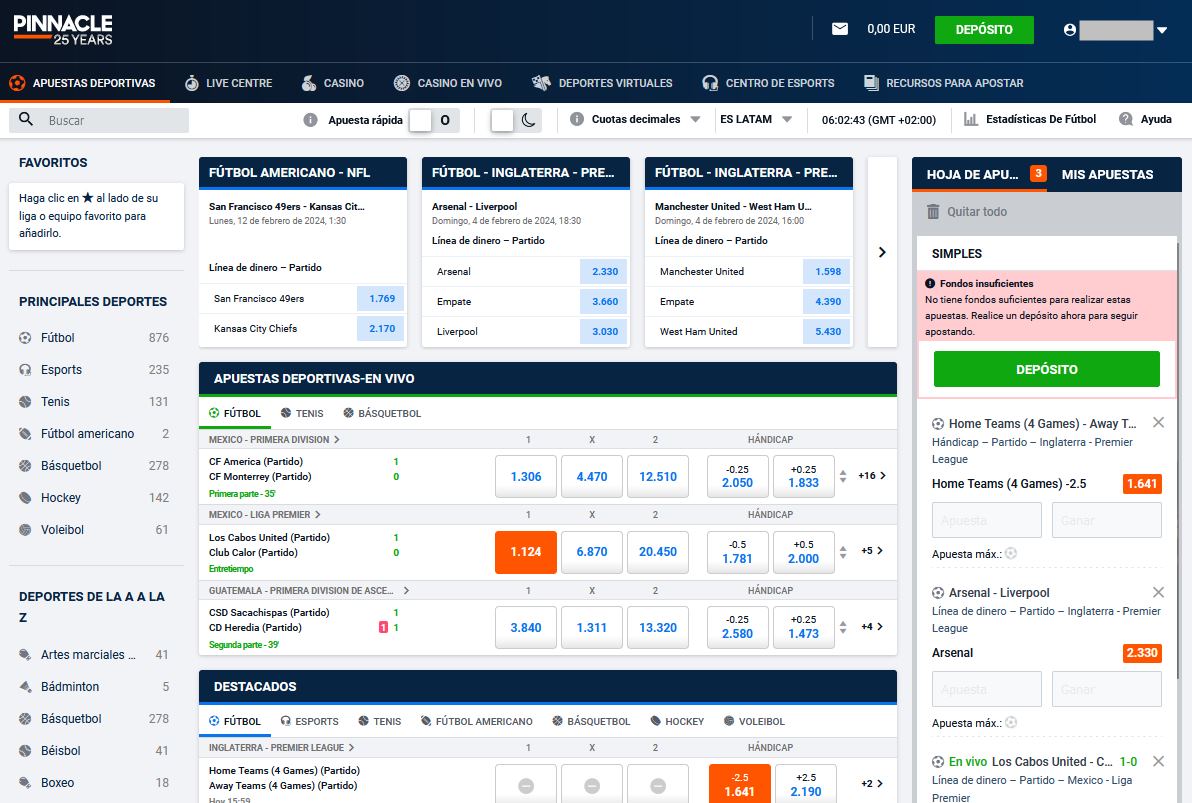Screen dimensions: 1192x803
Task: Click the Buscar search field
Action: [x=99, y=120]
